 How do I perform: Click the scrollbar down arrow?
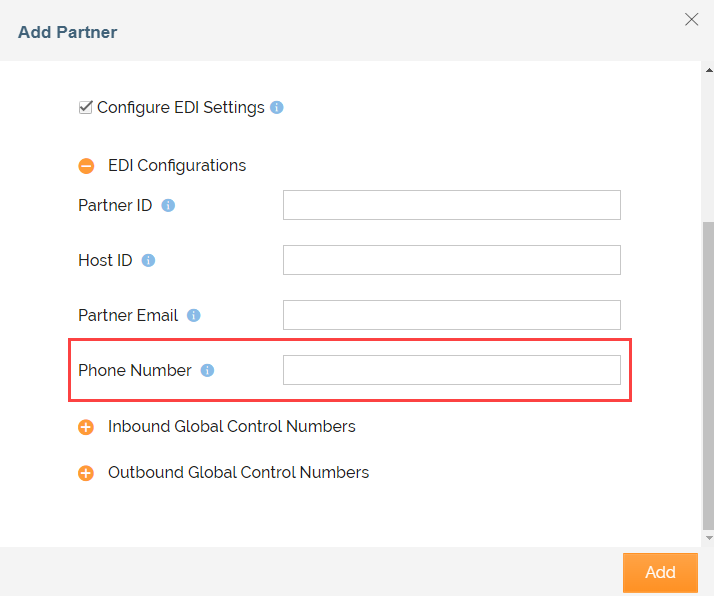click(x=708, y=538)
